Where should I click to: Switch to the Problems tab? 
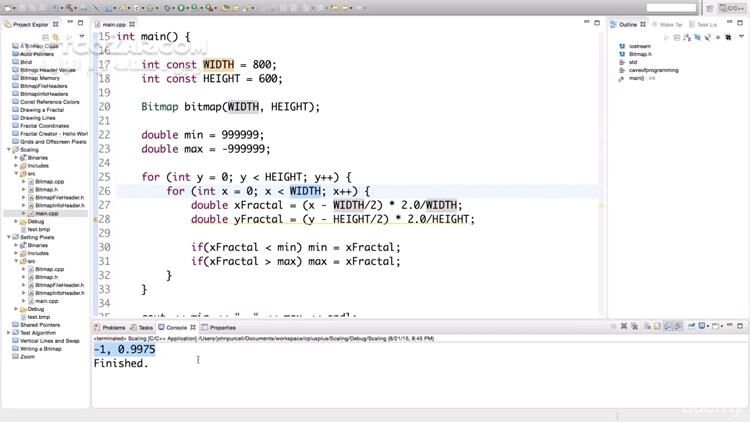coord(113,327)
